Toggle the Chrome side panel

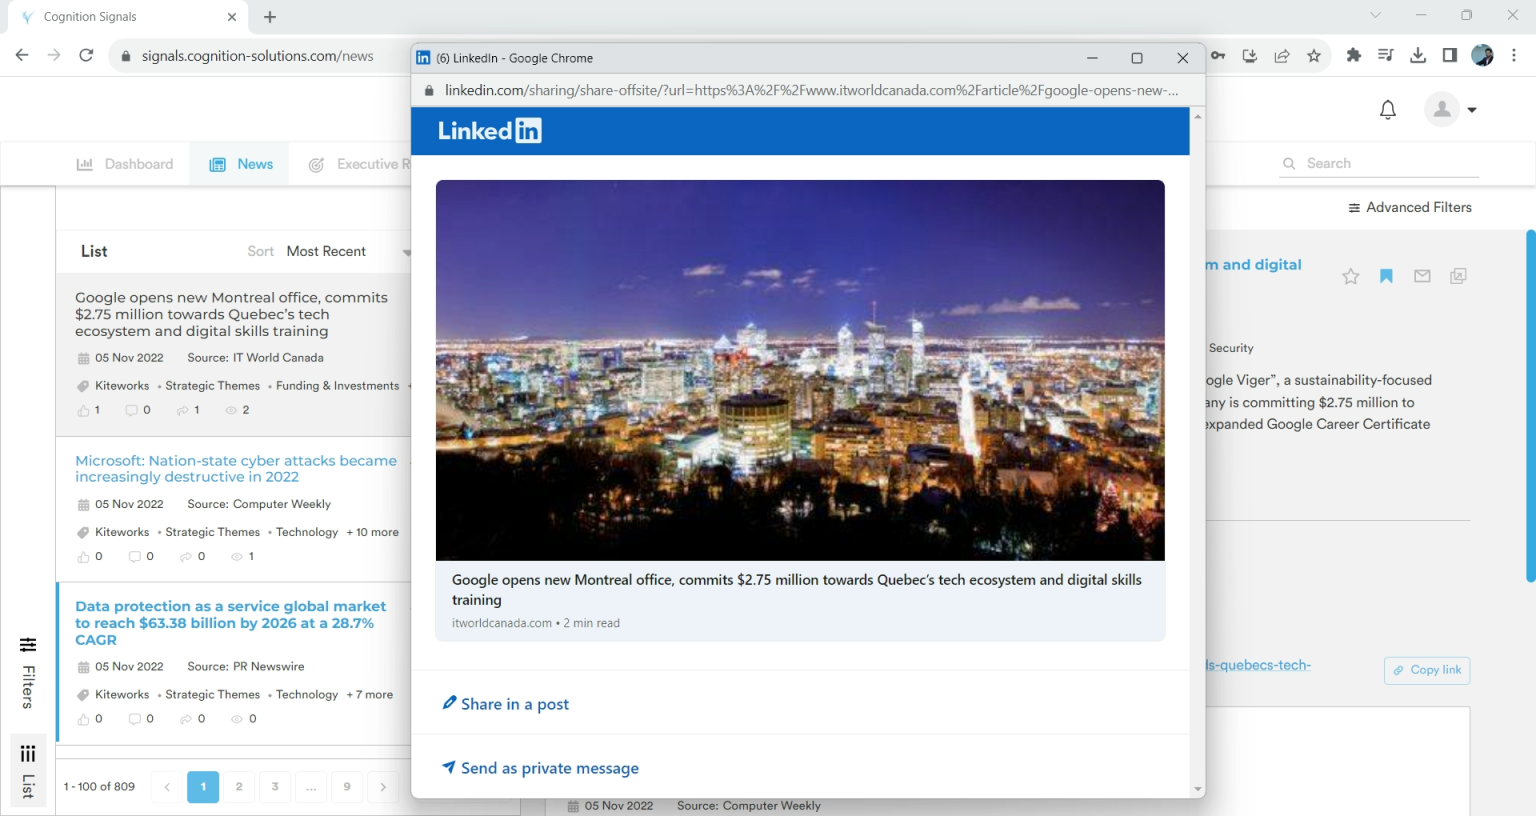coord(1450,56)
